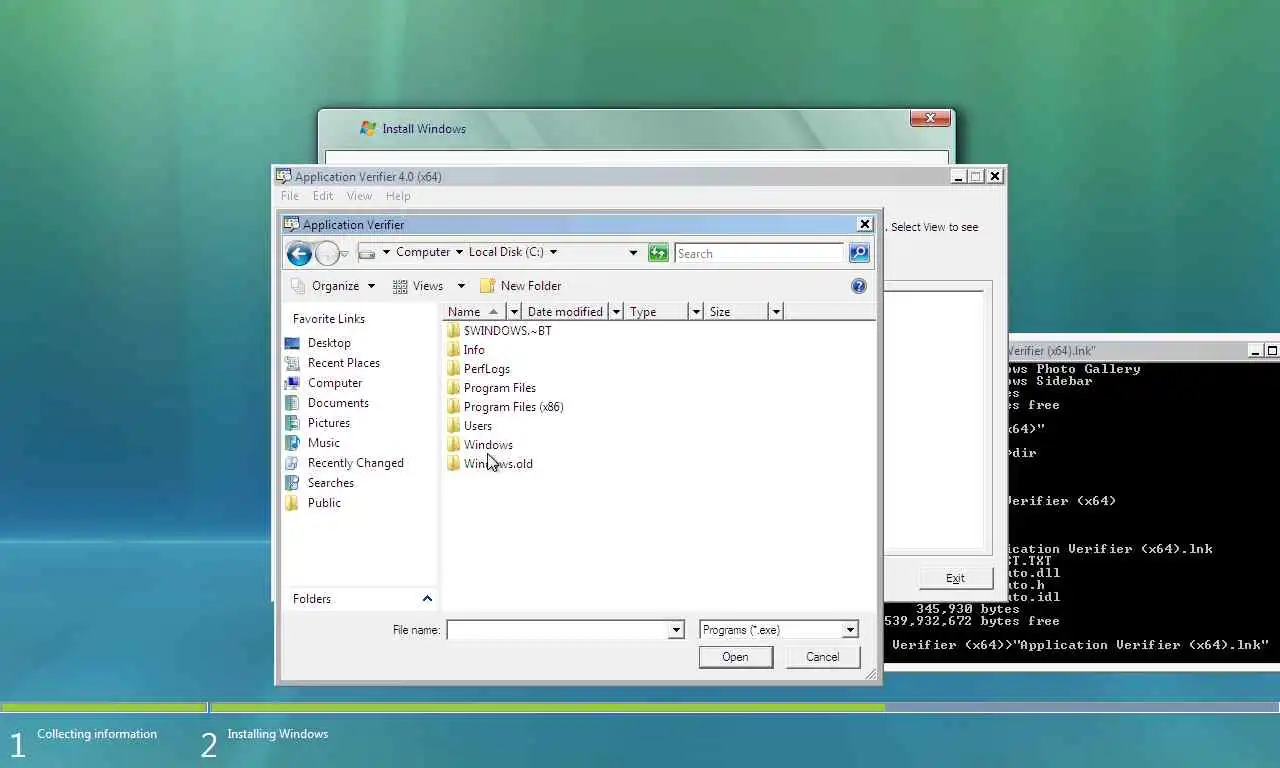Open Music in Favorite Links

pyautogui.click(x=323, y=443)
